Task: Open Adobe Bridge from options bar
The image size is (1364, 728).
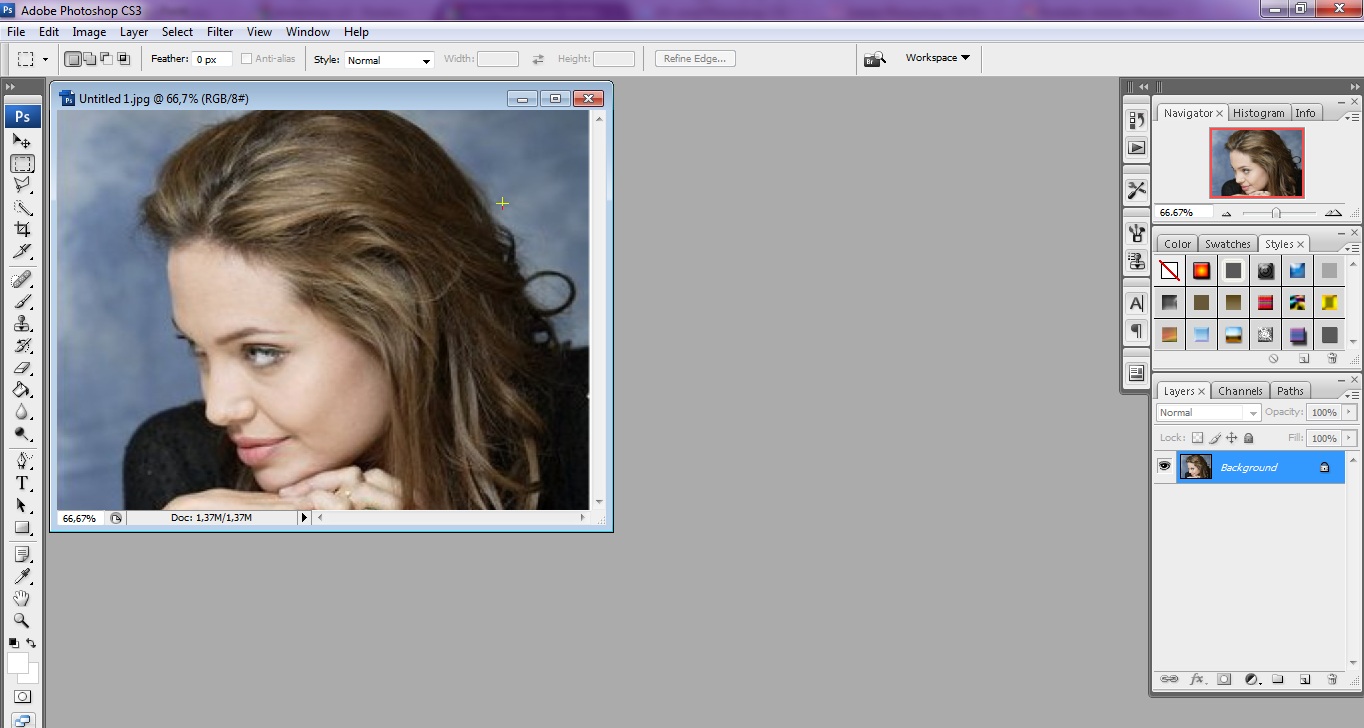Action: pos(875,59)
